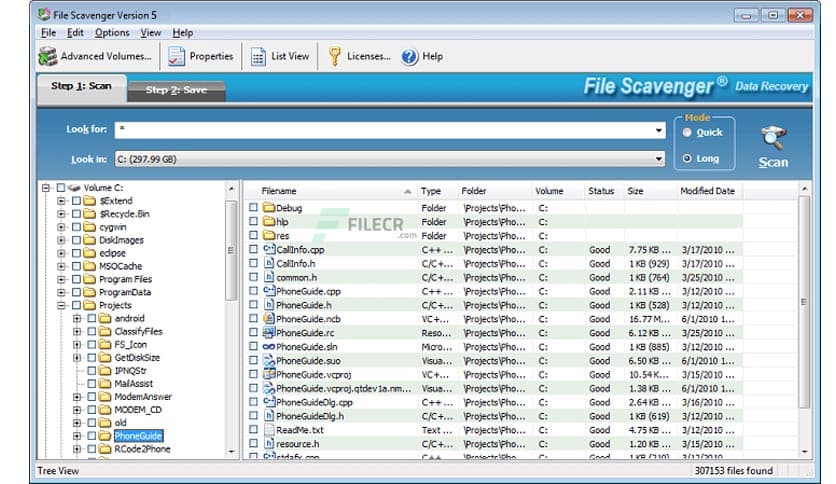The image size is (836, 484).
Task: Click into the Look for text field
Action: 384,131
